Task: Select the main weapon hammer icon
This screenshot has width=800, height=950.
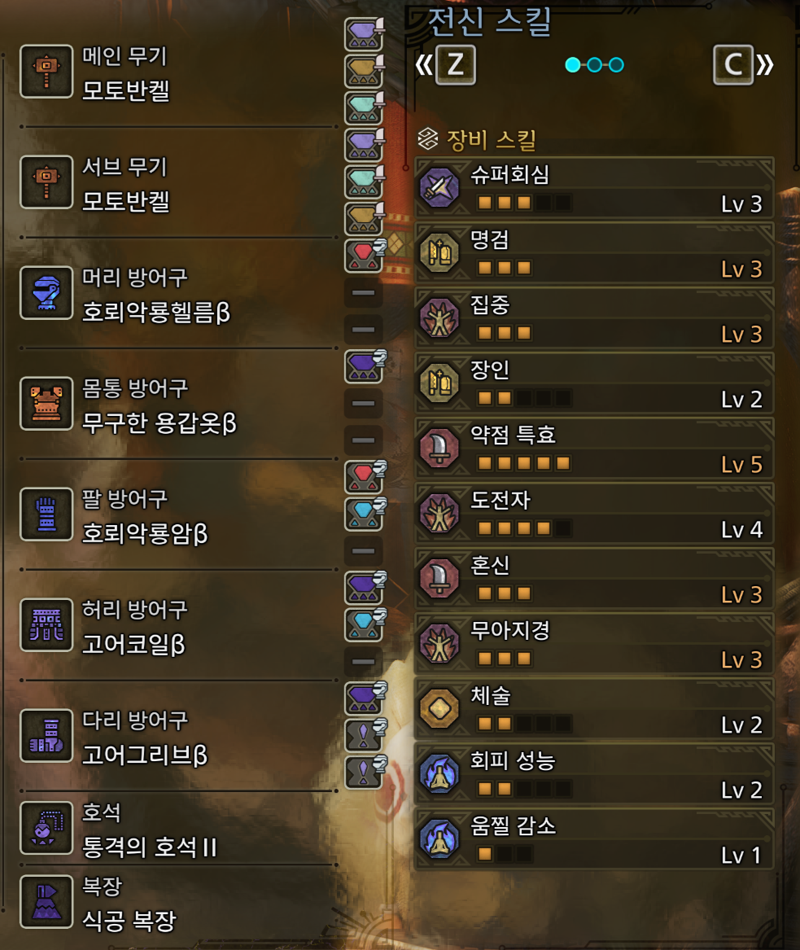Action: coord(47,71)
